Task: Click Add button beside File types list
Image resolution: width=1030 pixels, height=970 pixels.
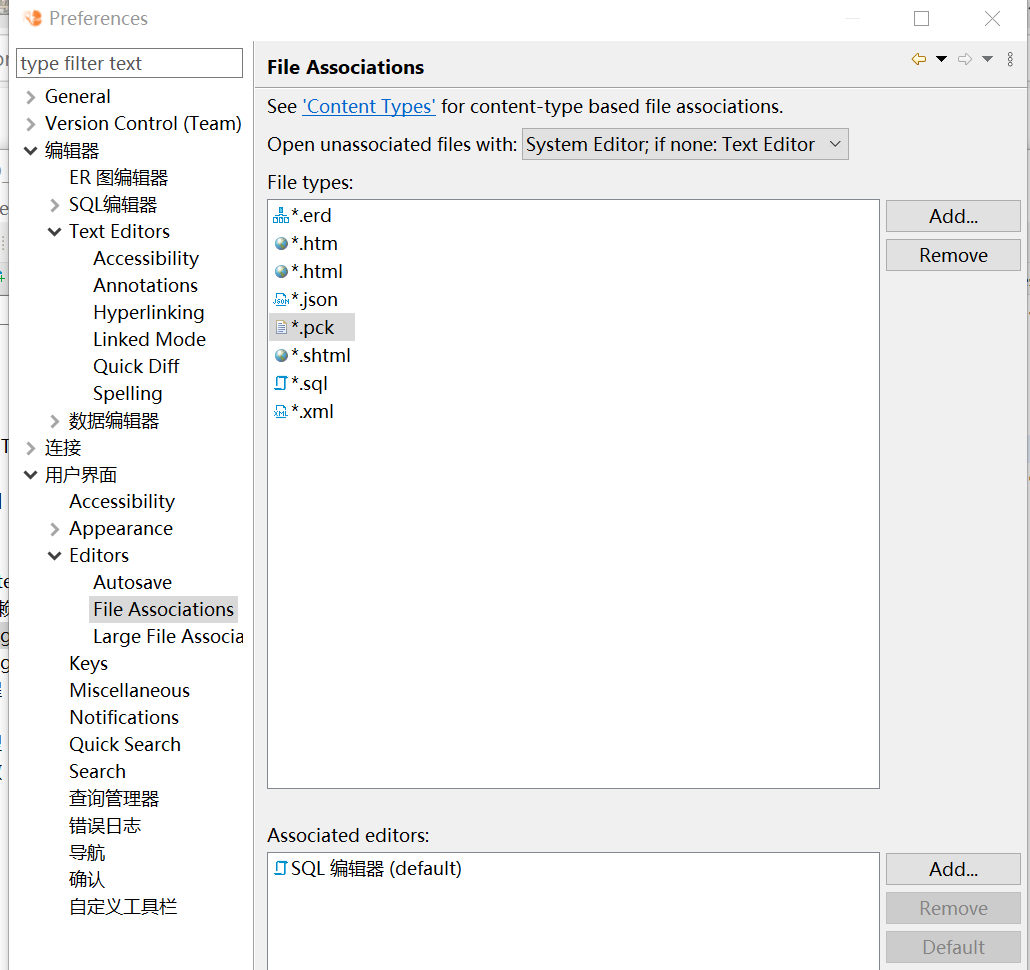Action: (x=952, y=217)
